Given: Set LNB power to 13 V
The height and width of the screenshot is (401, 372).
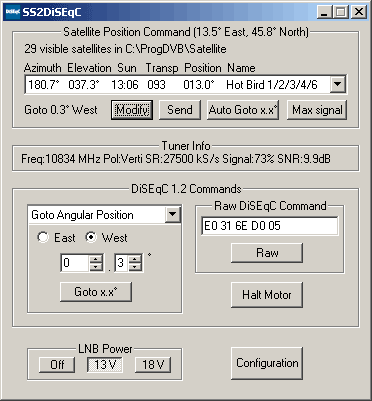Looking at the screenshot, I should click(105, 365).
